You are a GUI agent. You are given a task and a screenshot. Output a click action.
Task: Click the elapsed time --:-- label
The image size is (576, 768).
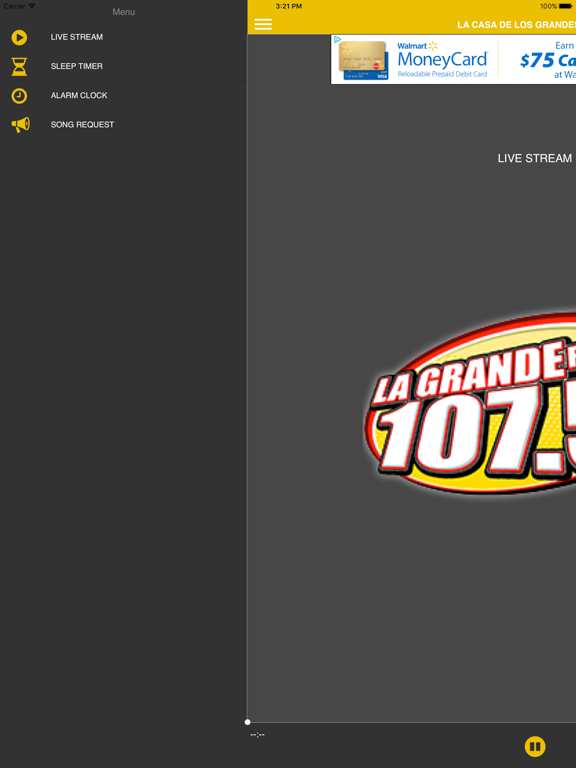[x=257, y=735]
